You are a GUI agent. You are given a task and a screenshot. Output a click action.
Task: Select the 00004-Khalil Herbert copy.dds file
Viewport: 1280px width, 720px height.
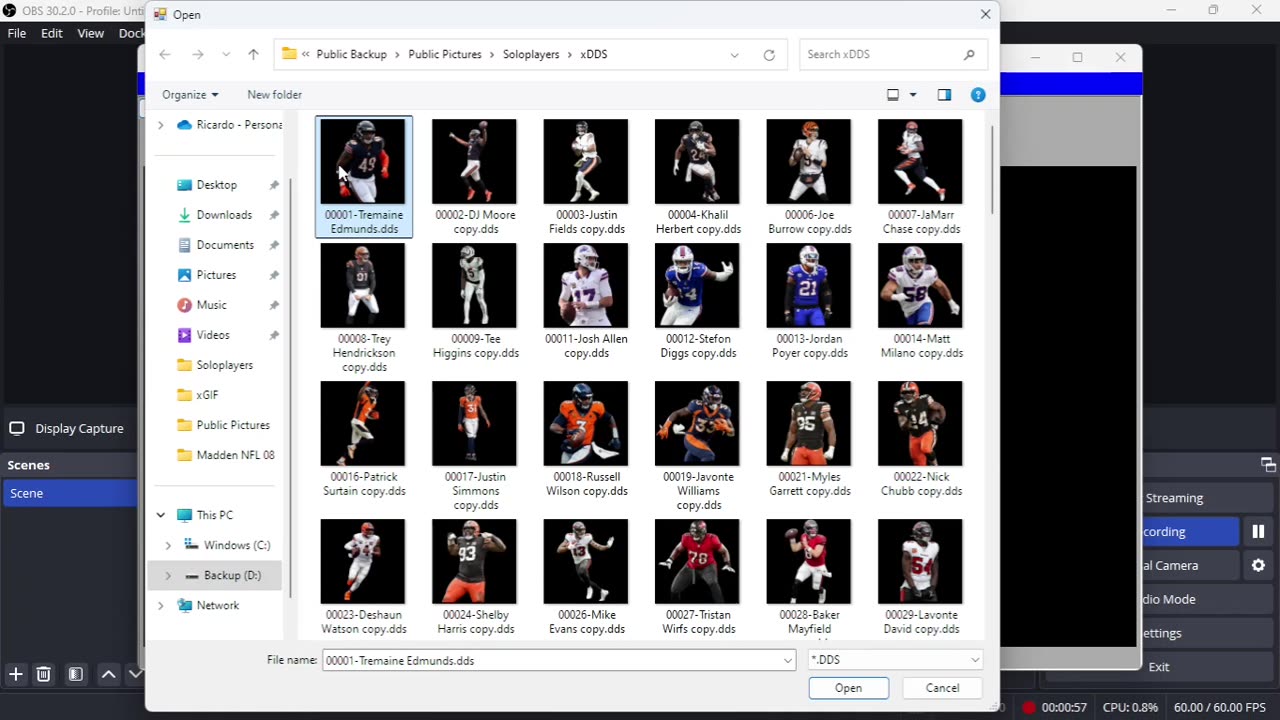(697, 177)
